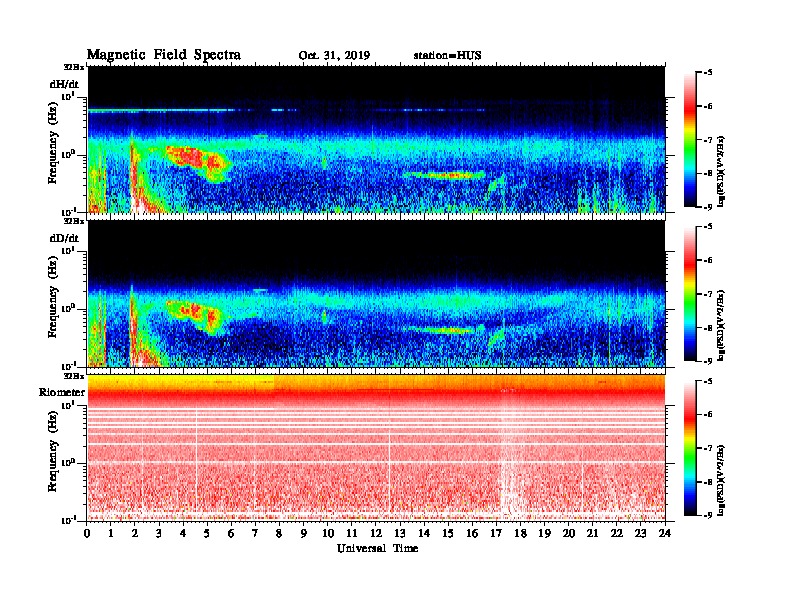Image resolution: width=792 pixels, height=612 pixels.
Task: Click the "-5" tick on dH/dt color scale
Action: coord(708,72)
